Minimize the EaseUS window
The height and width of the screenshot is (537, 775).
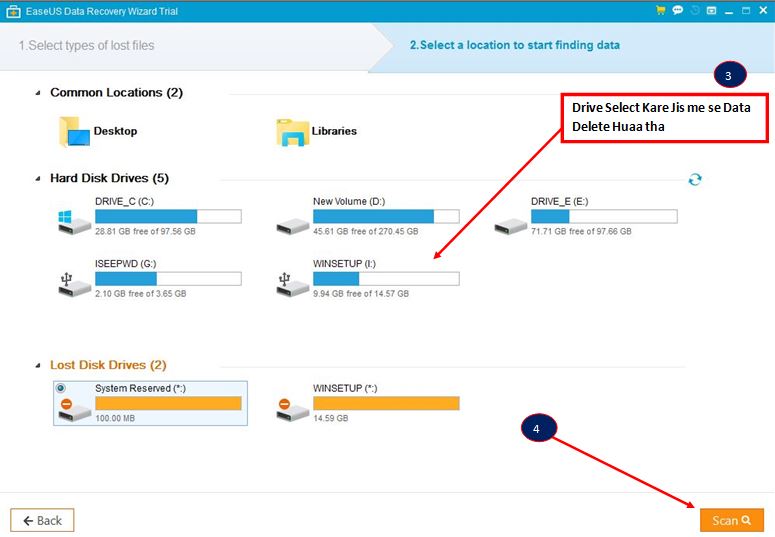click(729, 11)
